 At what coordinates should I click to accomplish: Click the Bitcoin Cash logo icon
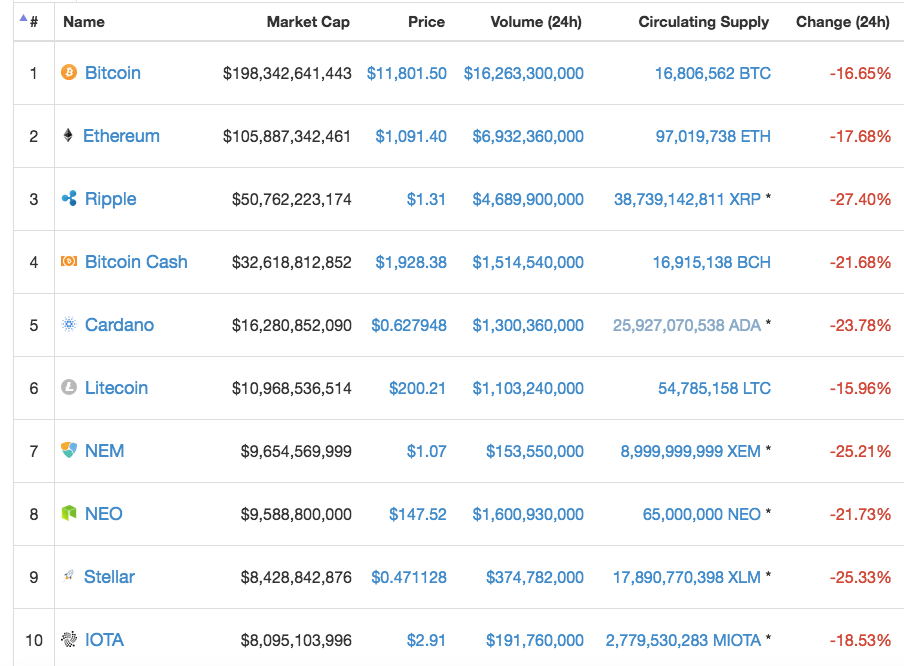(69, 262)
